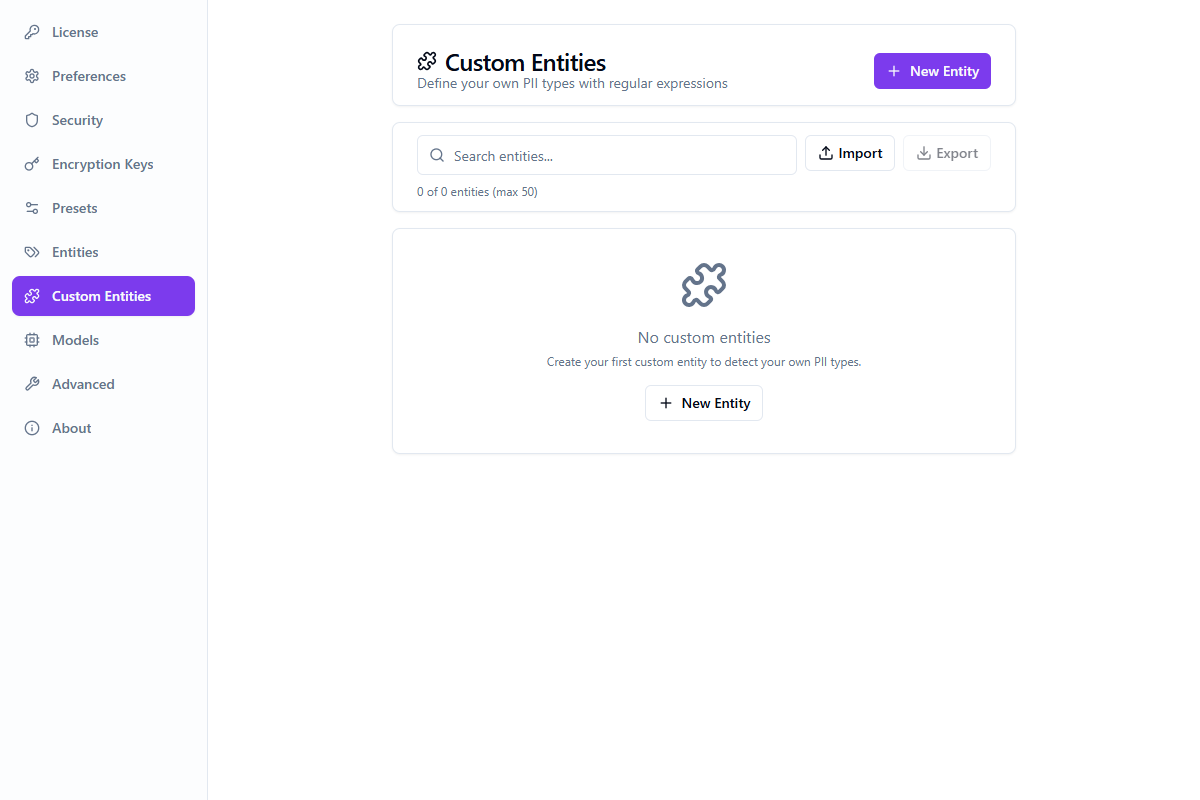Screen dimensions: 1200x800
Task: Click the Preferences gear icon
Action: click(x=30, y=75)
